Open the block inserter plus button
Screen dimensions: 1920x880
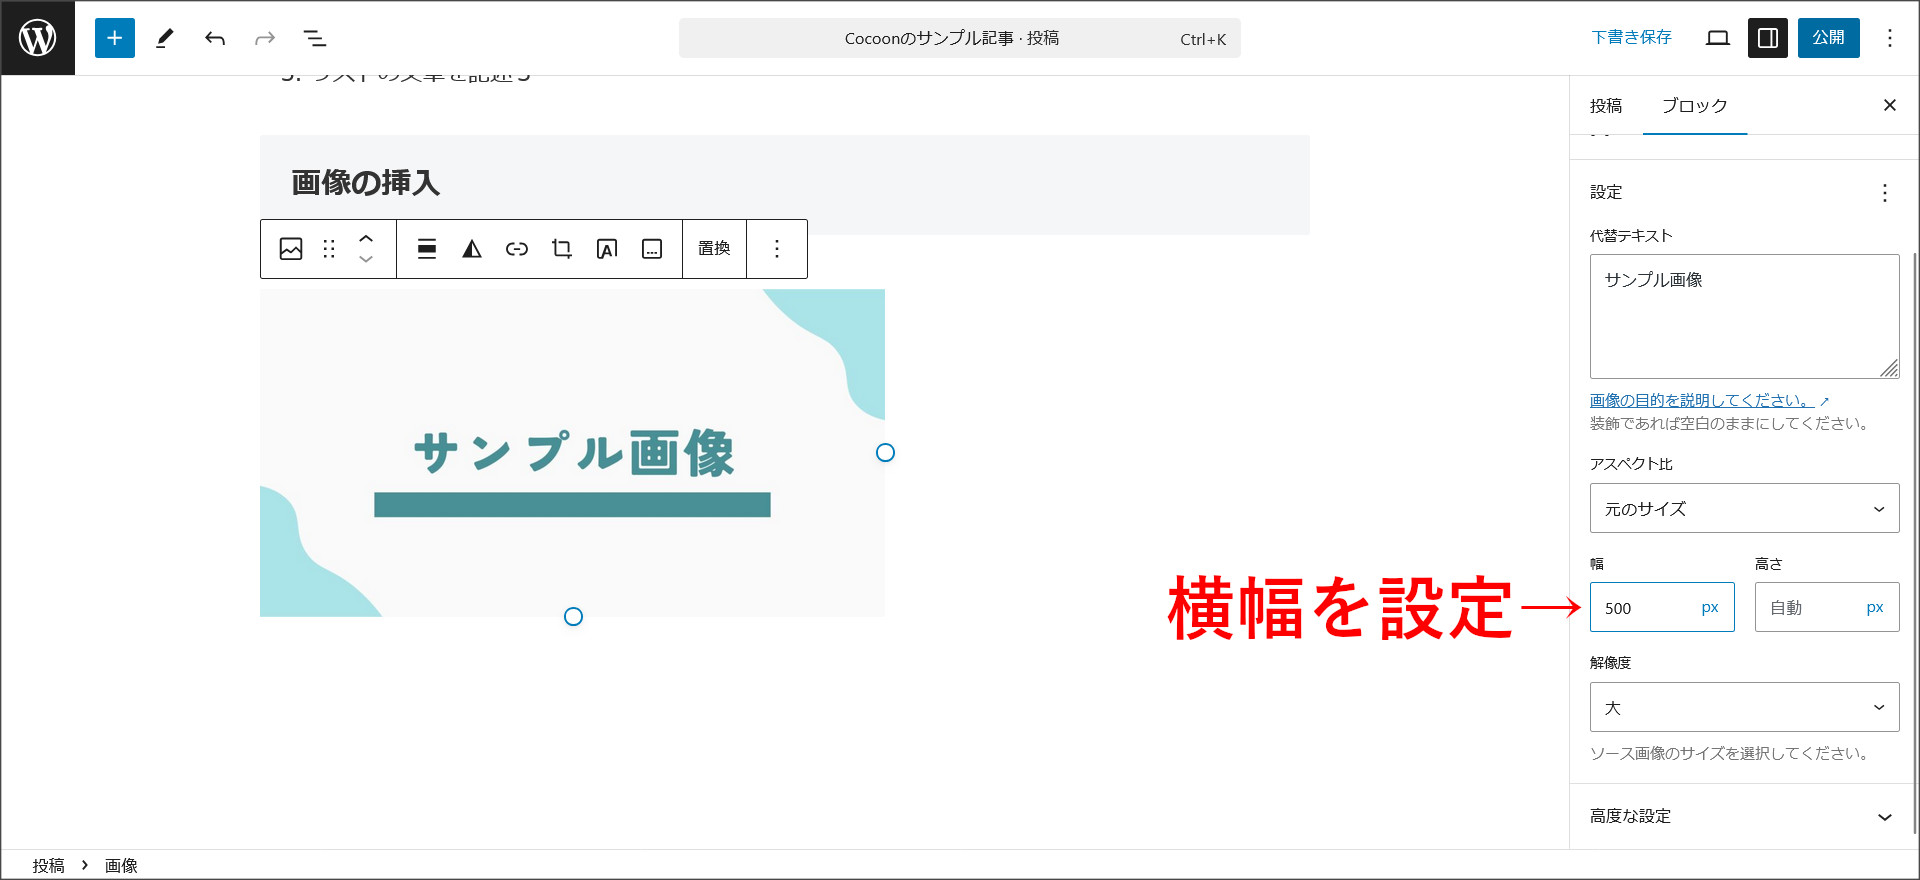115,38
